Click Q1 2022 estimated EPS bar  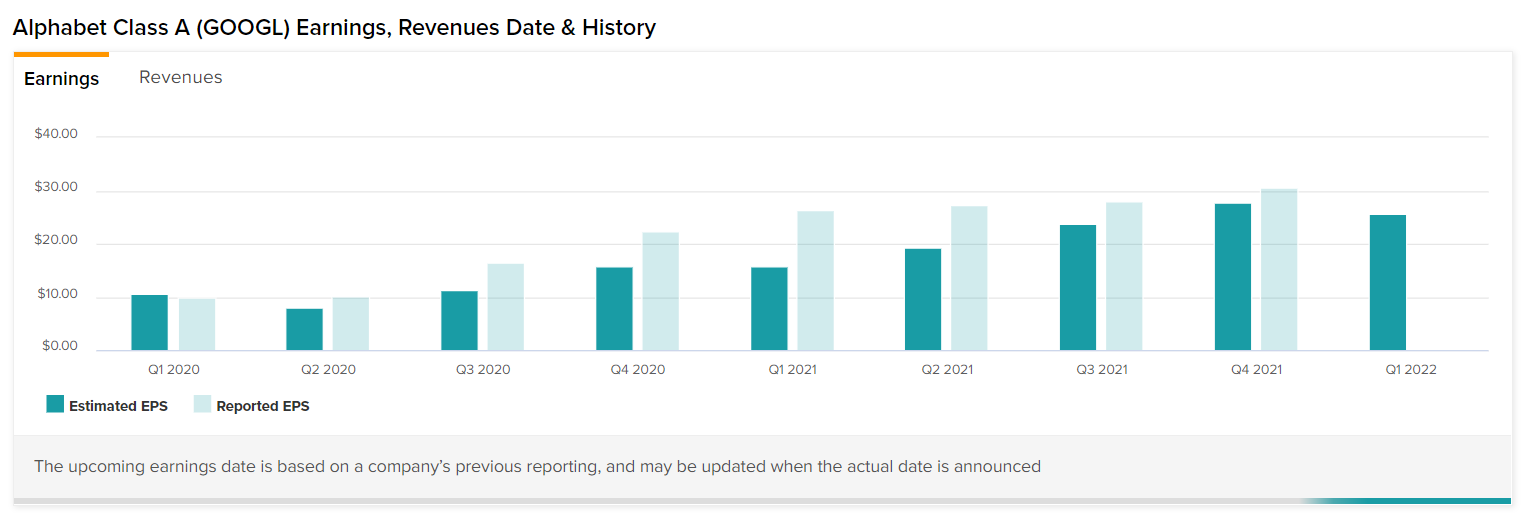point(1388,283)
